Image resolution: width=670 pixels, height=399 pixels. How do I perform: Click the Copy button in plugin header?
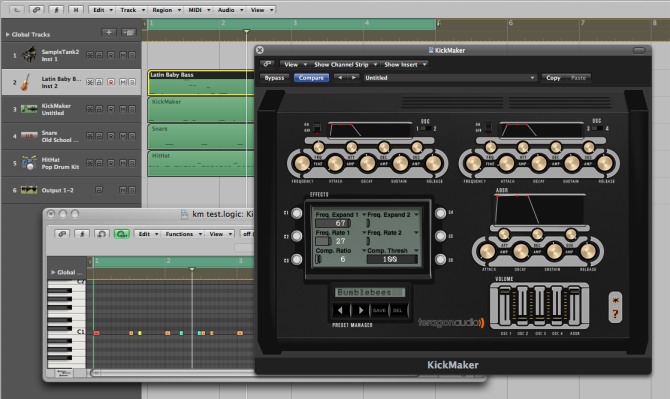coord(553,78)
